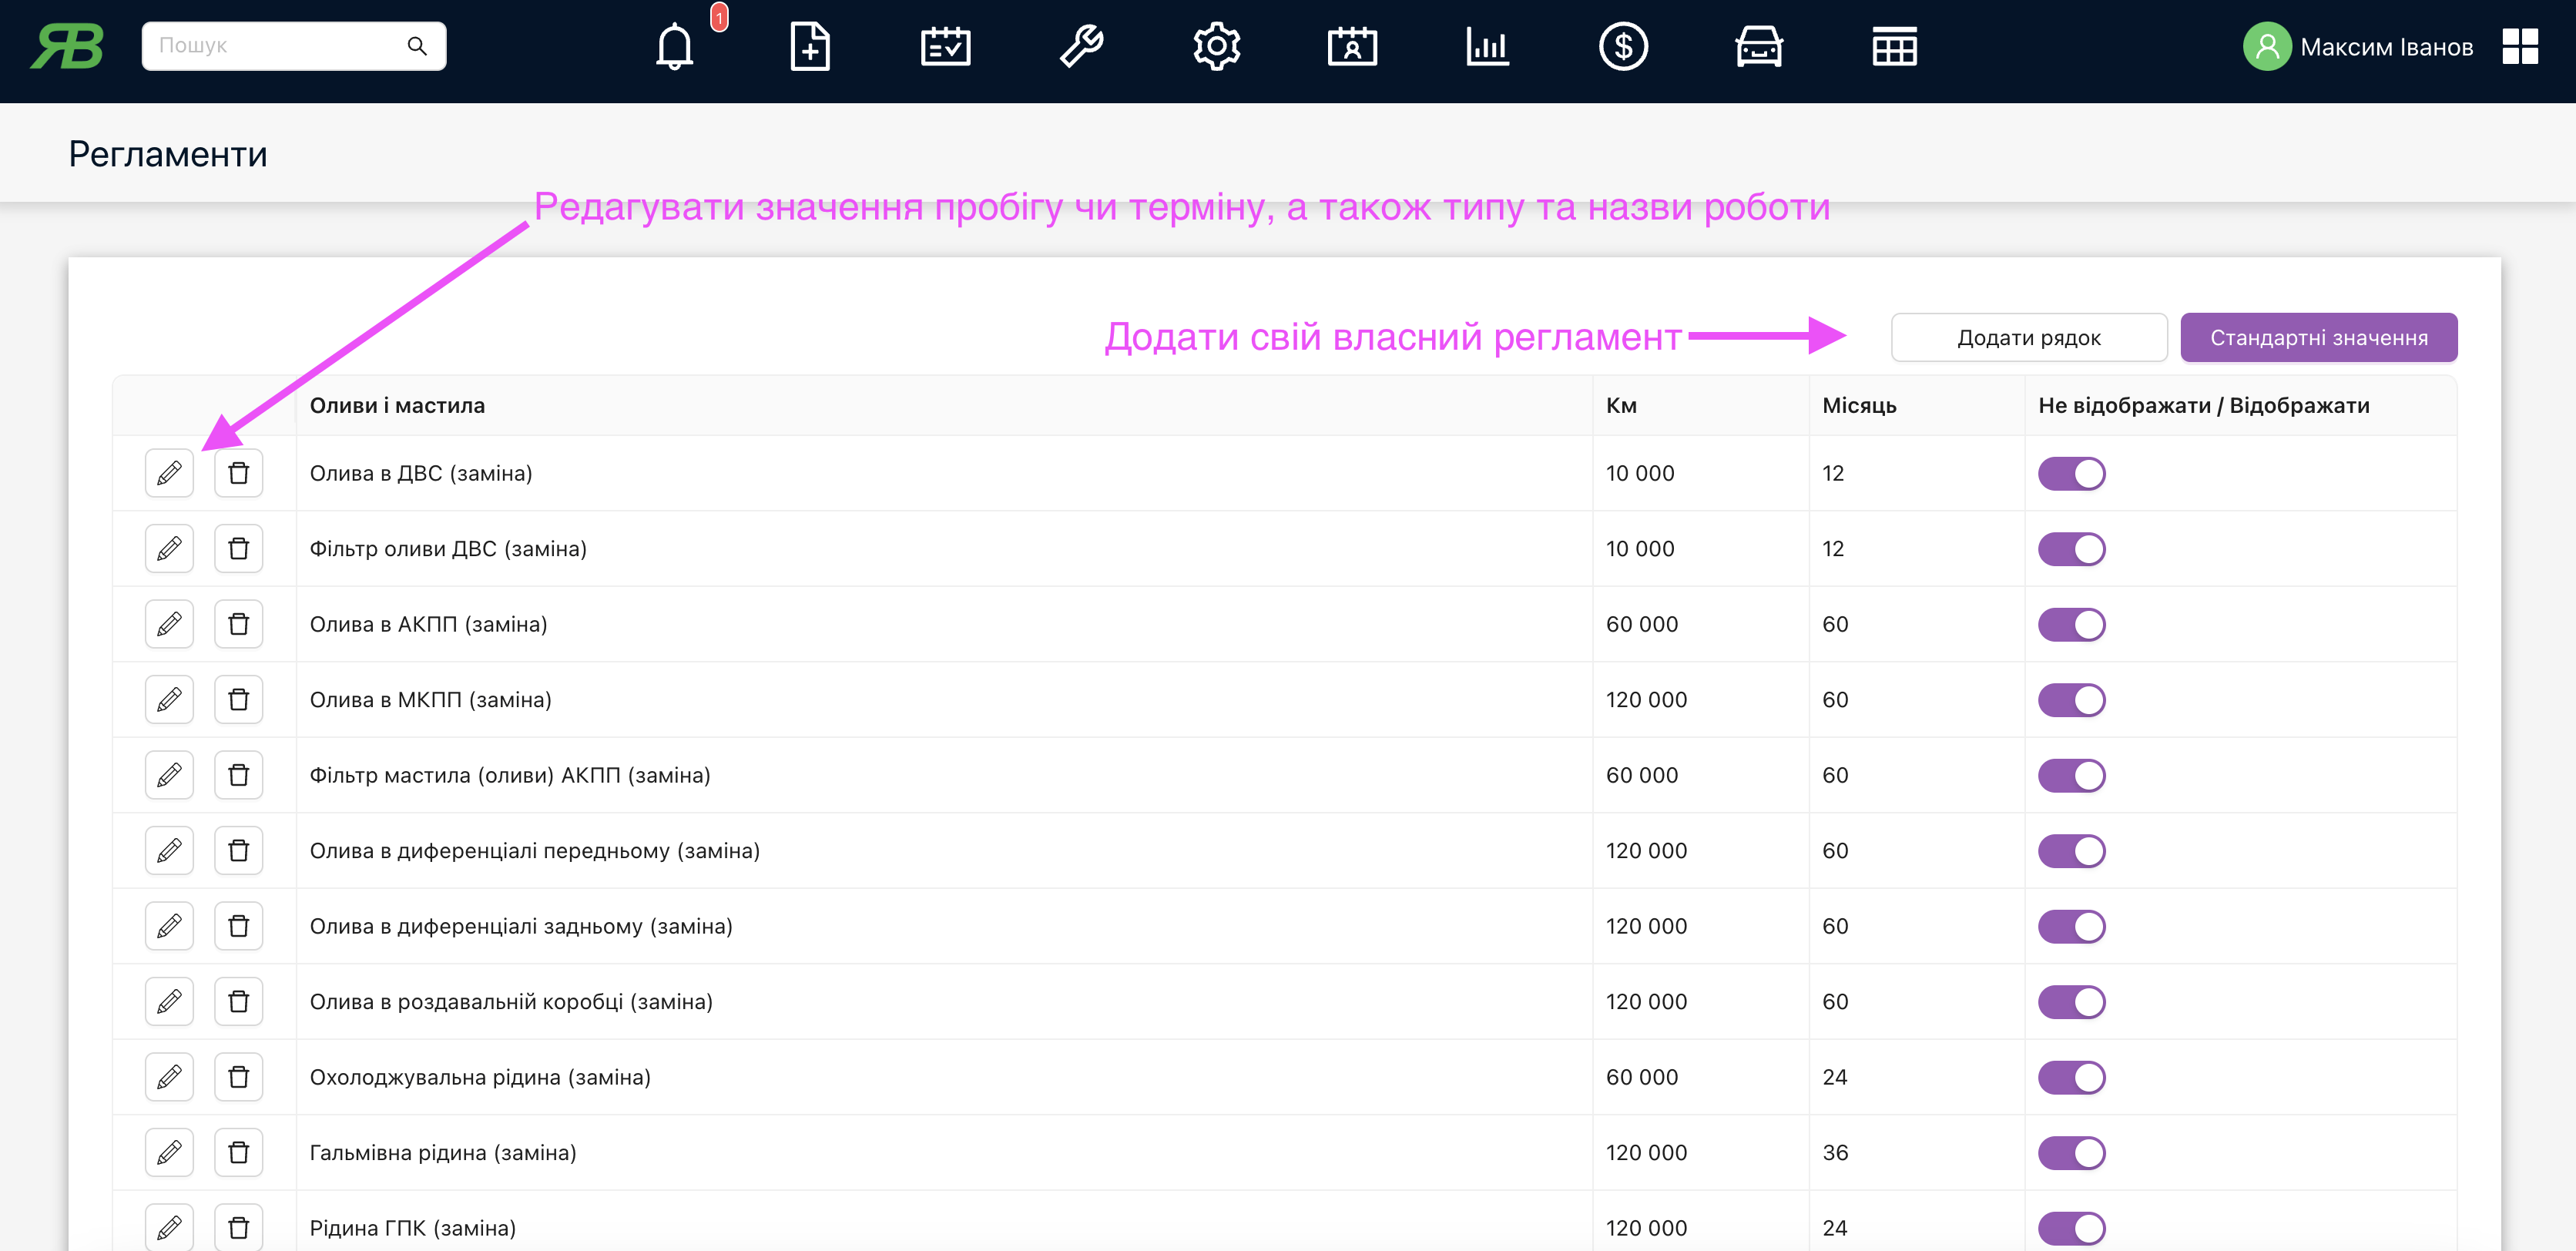Delete the 'Фільтр оливи ДВС (заміна)' row

[x=238, y=549]
